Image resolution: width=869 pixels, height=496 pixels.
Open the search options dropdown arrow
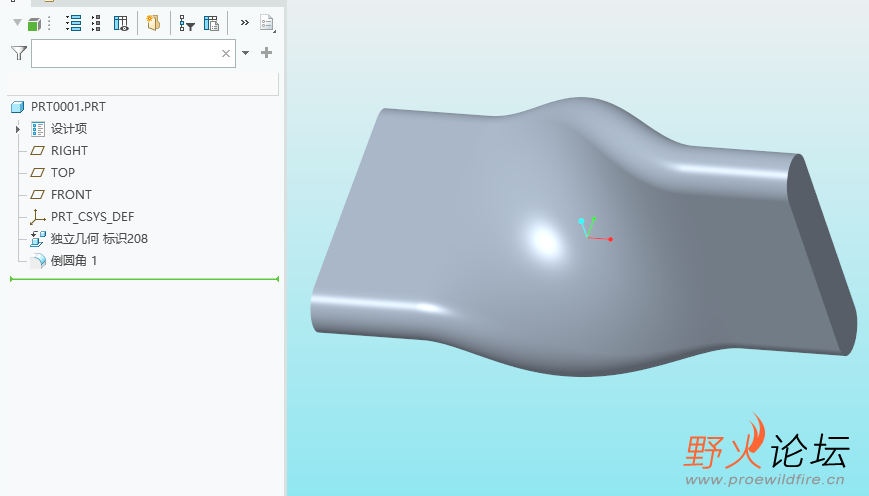click(x=246, y=53)
